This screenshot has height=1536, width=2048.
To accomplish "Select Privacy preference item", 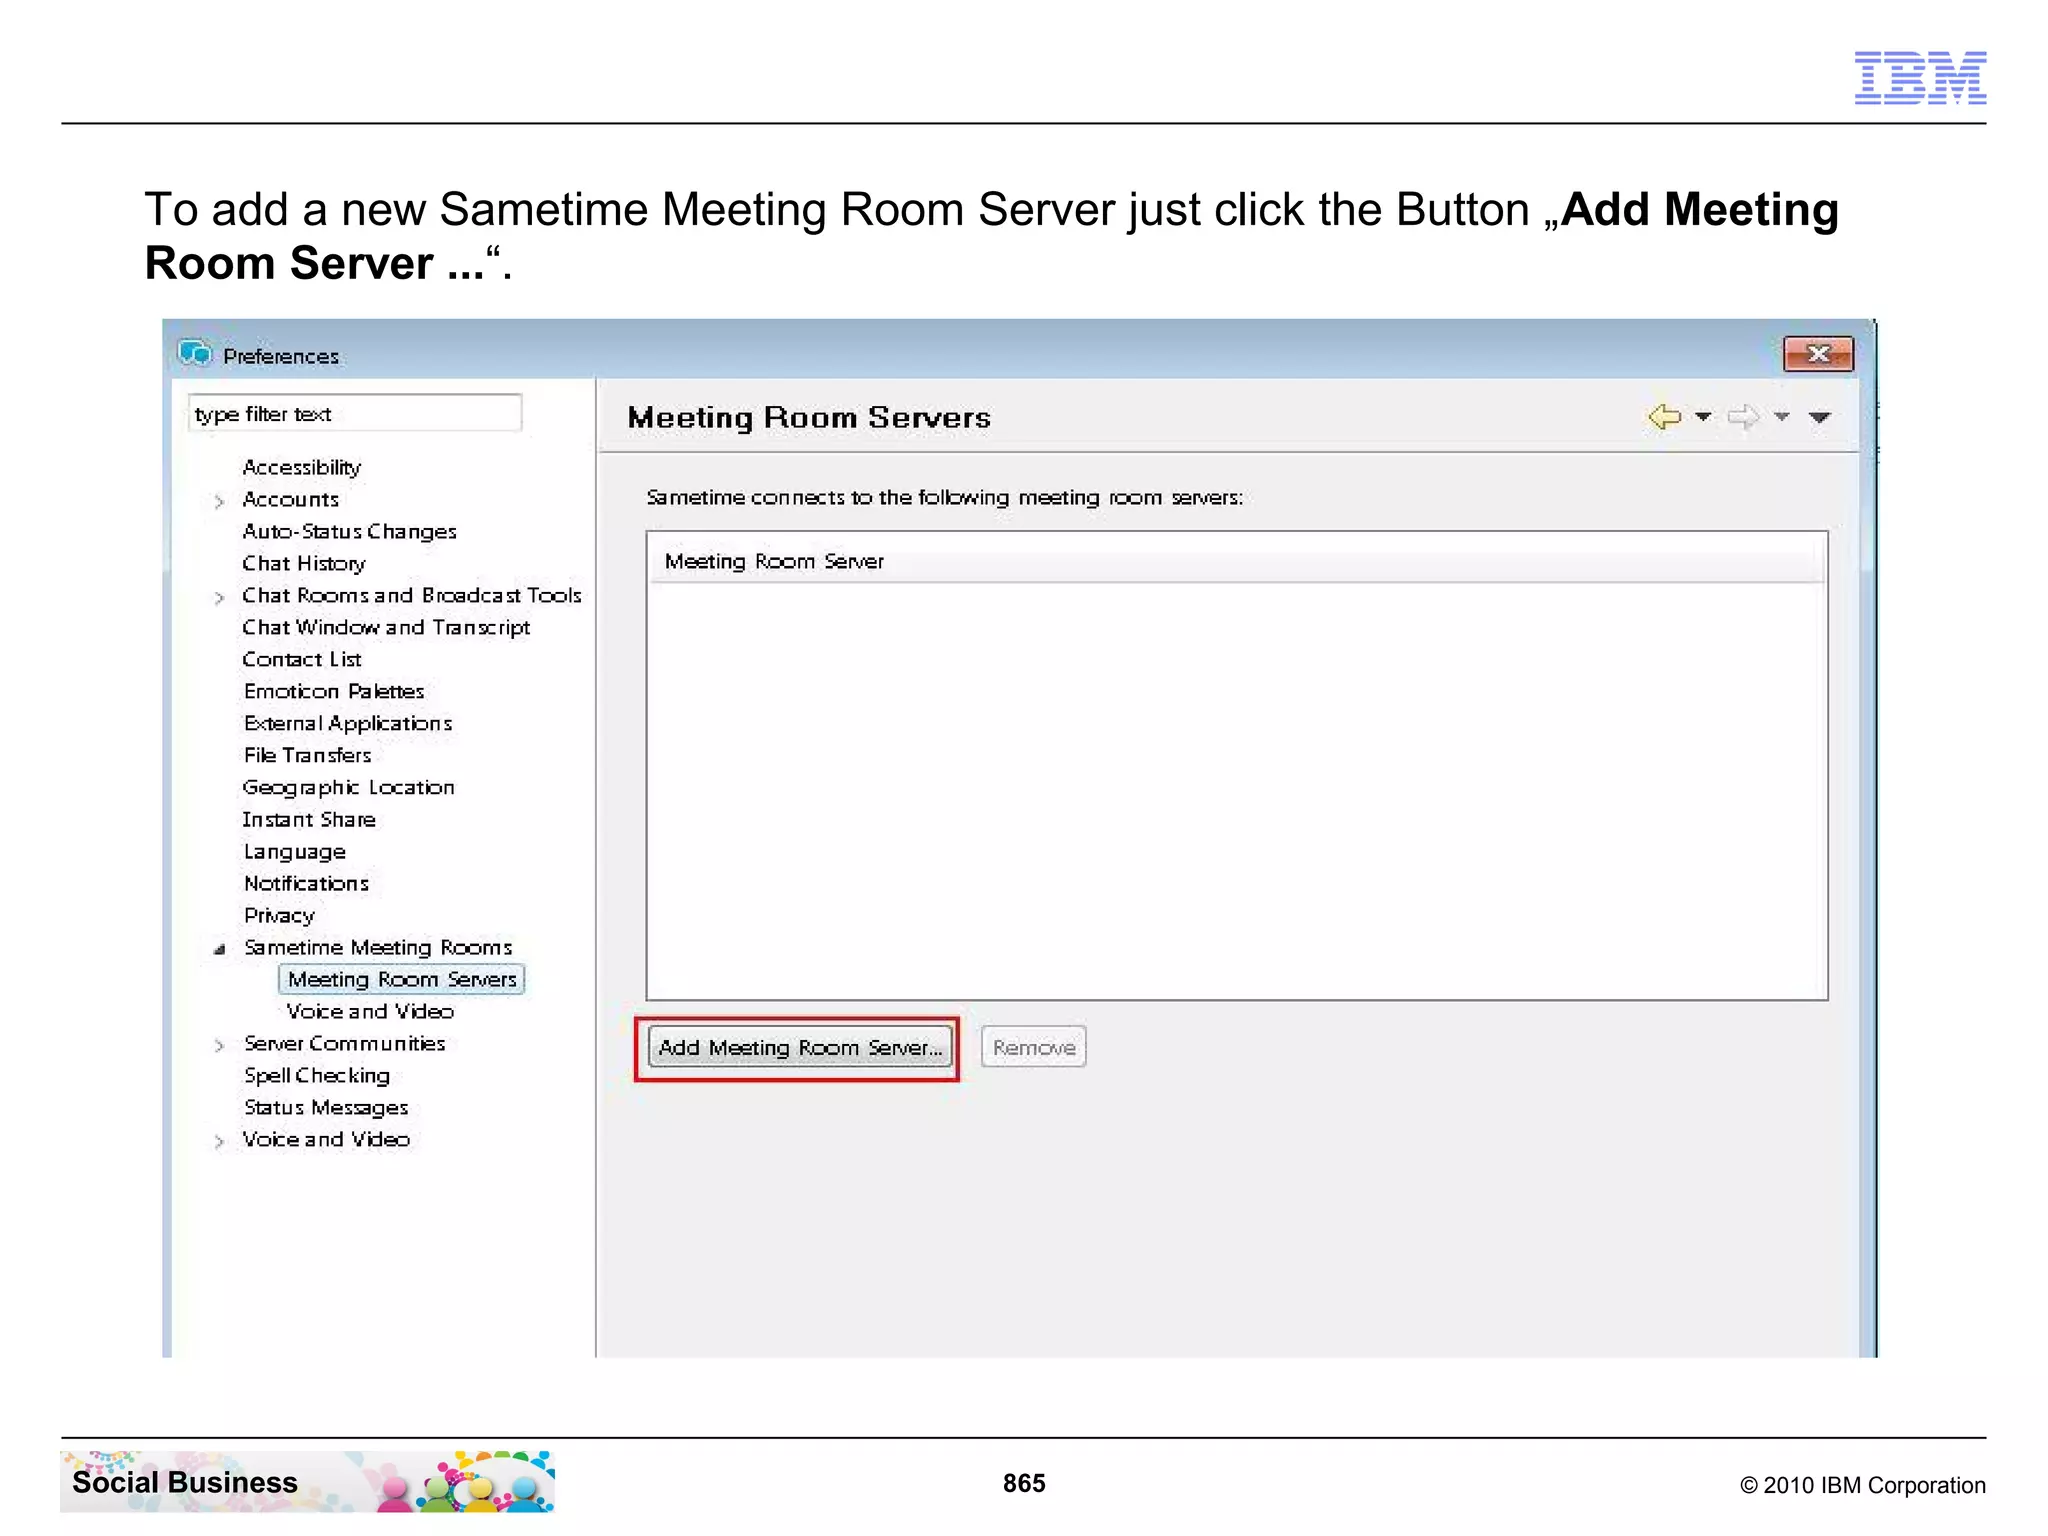I will 279,915.
